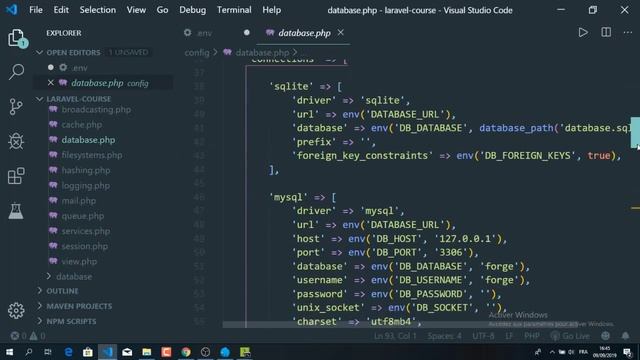The image size is (640, 360).
Task: Click the config breadcrumb segment
Action: click(x=197, y=53)
